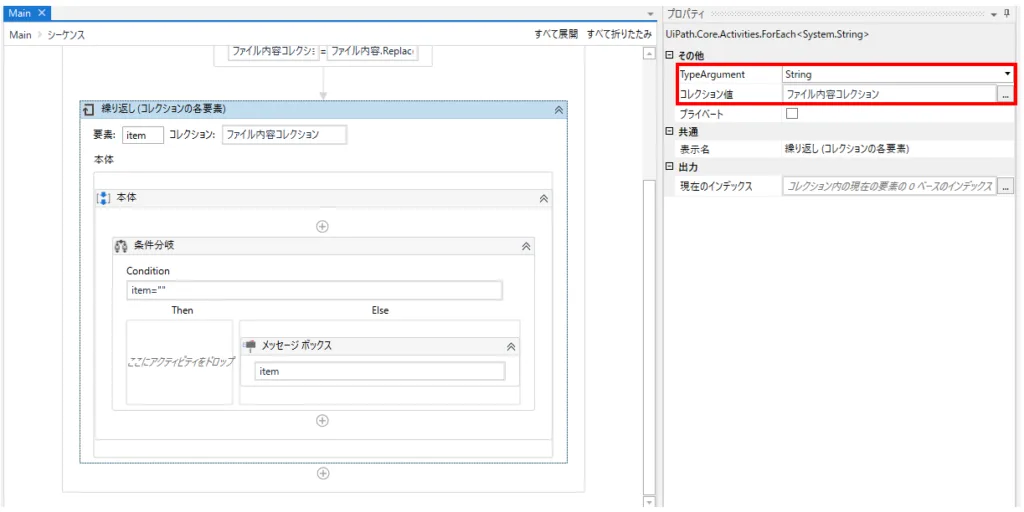Click すべて折りたたみ to collapse all

pos(619,35)
